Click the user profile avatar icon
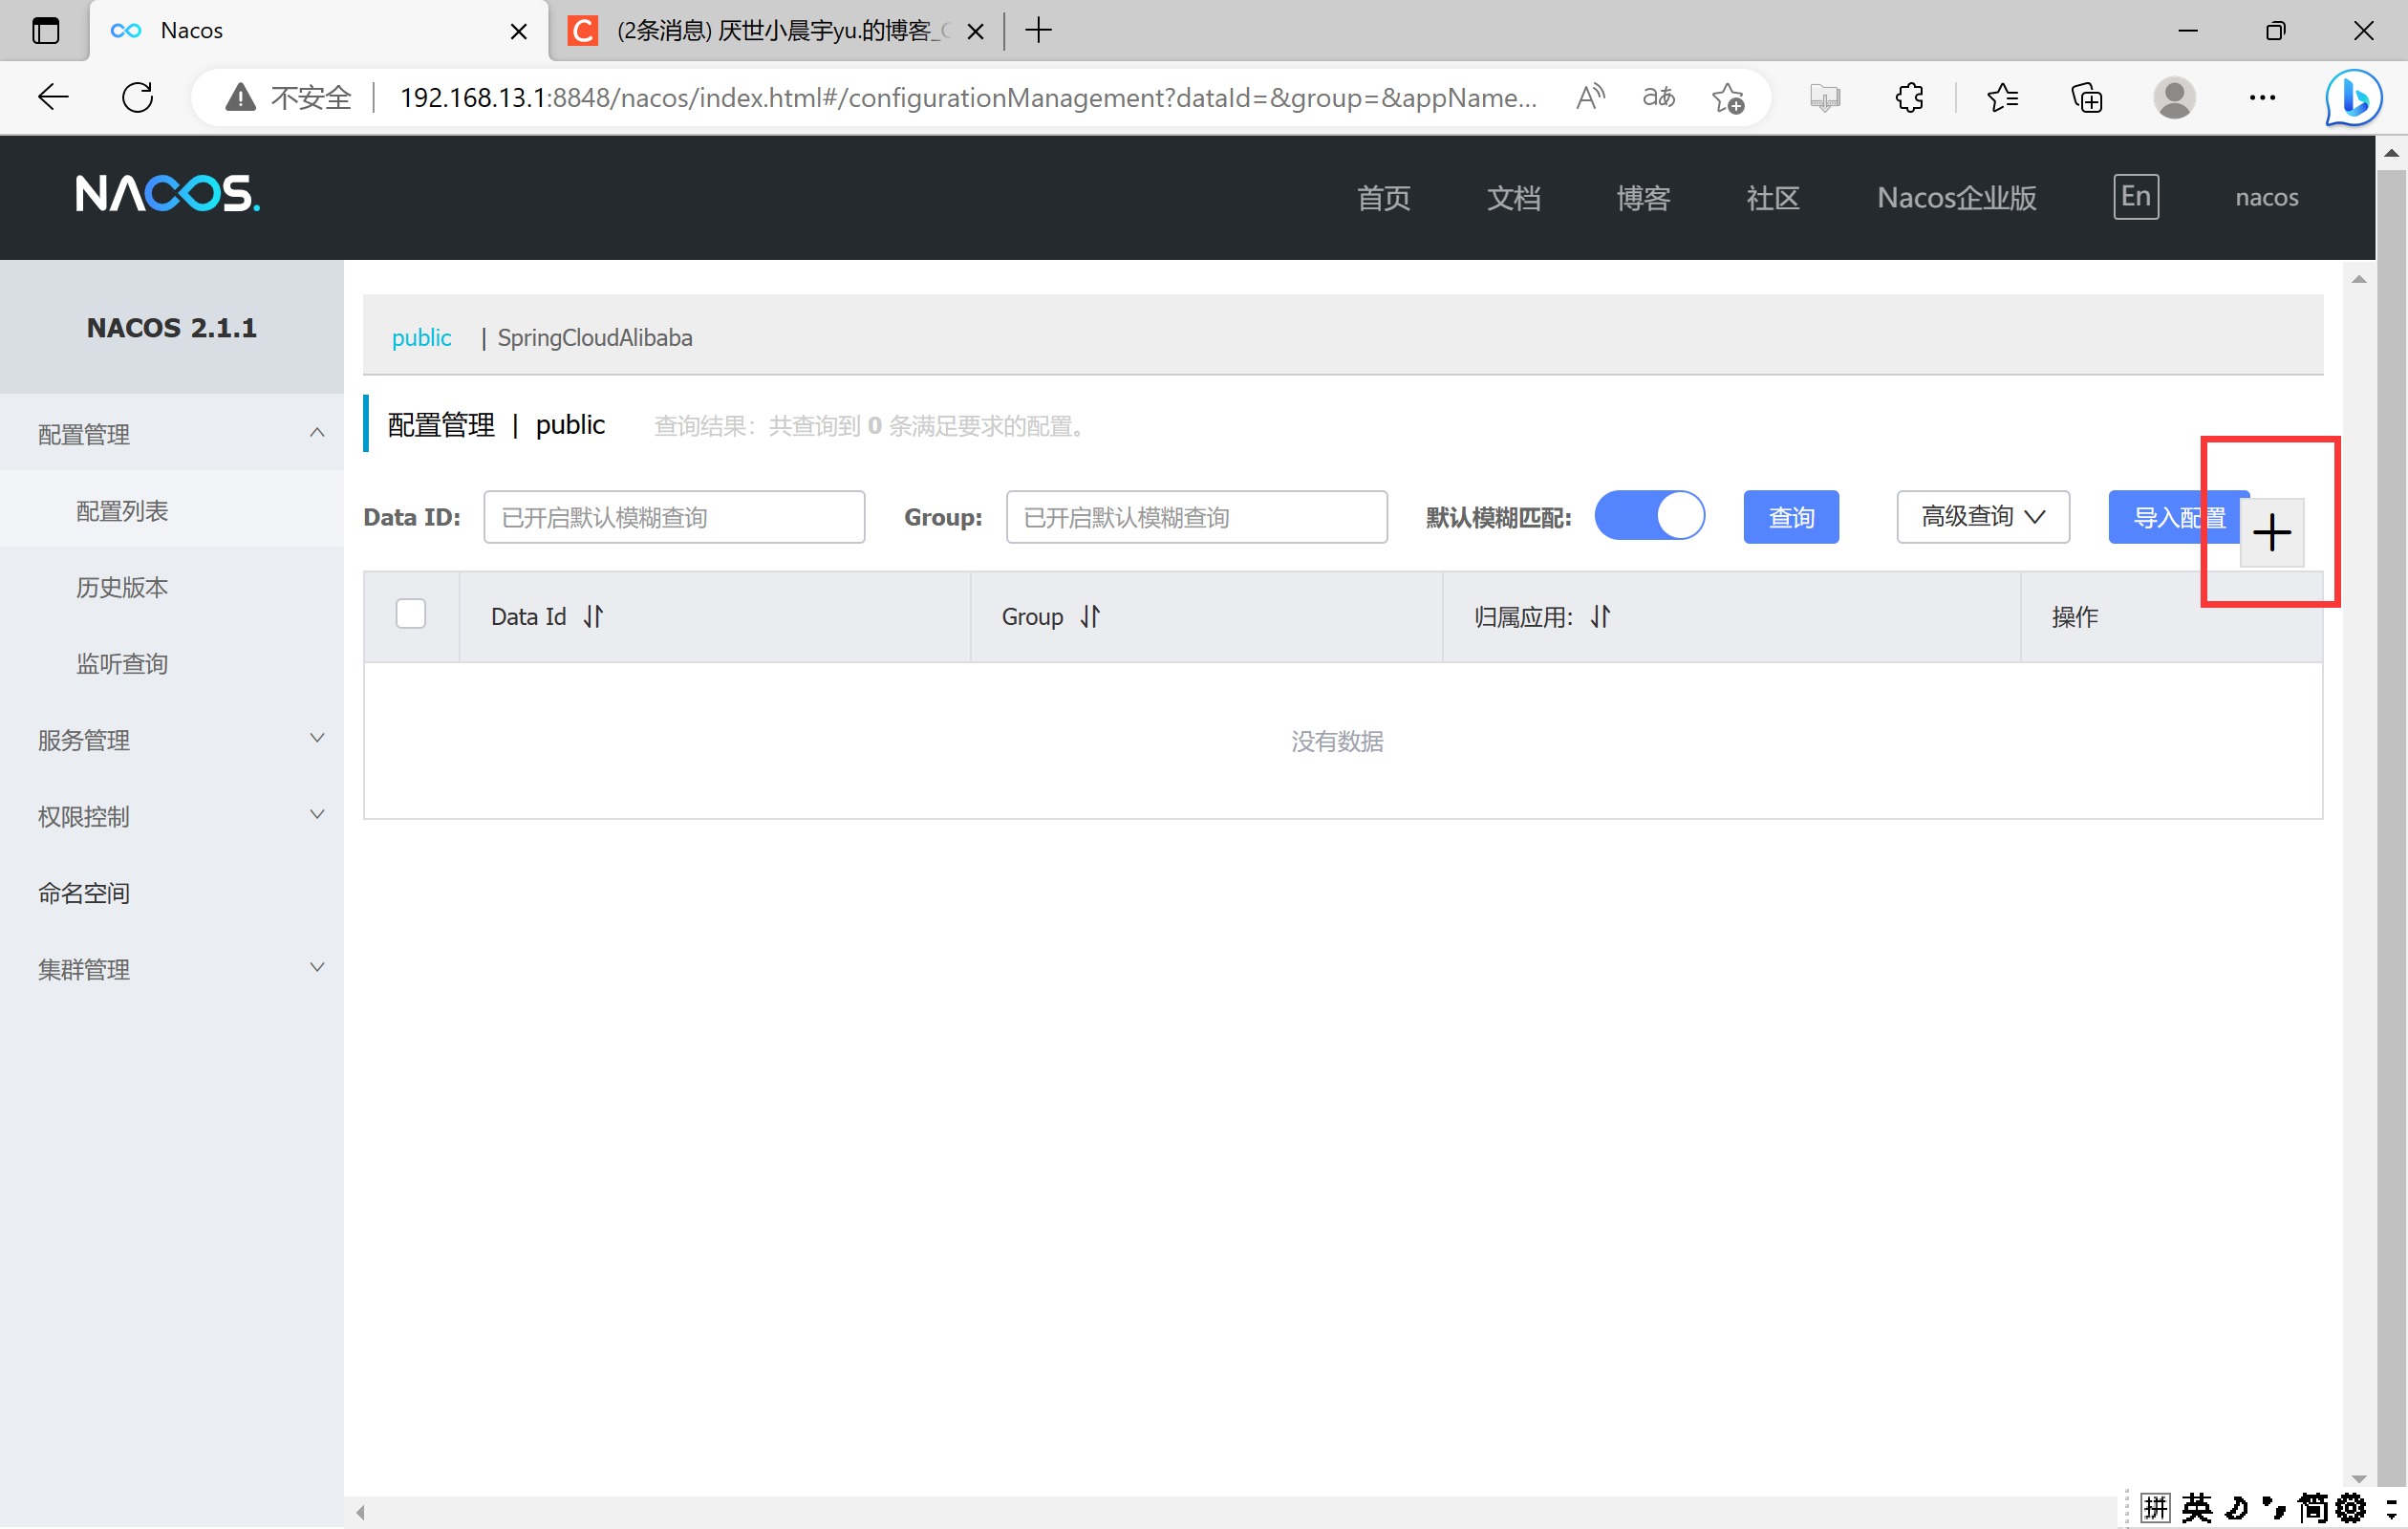 (2173, 97)
